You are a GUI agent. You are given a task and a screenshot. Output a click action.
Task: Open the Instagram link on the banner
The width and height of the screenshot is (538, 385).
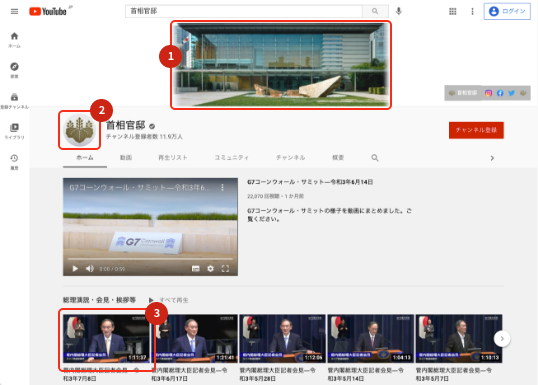(488, 93)
